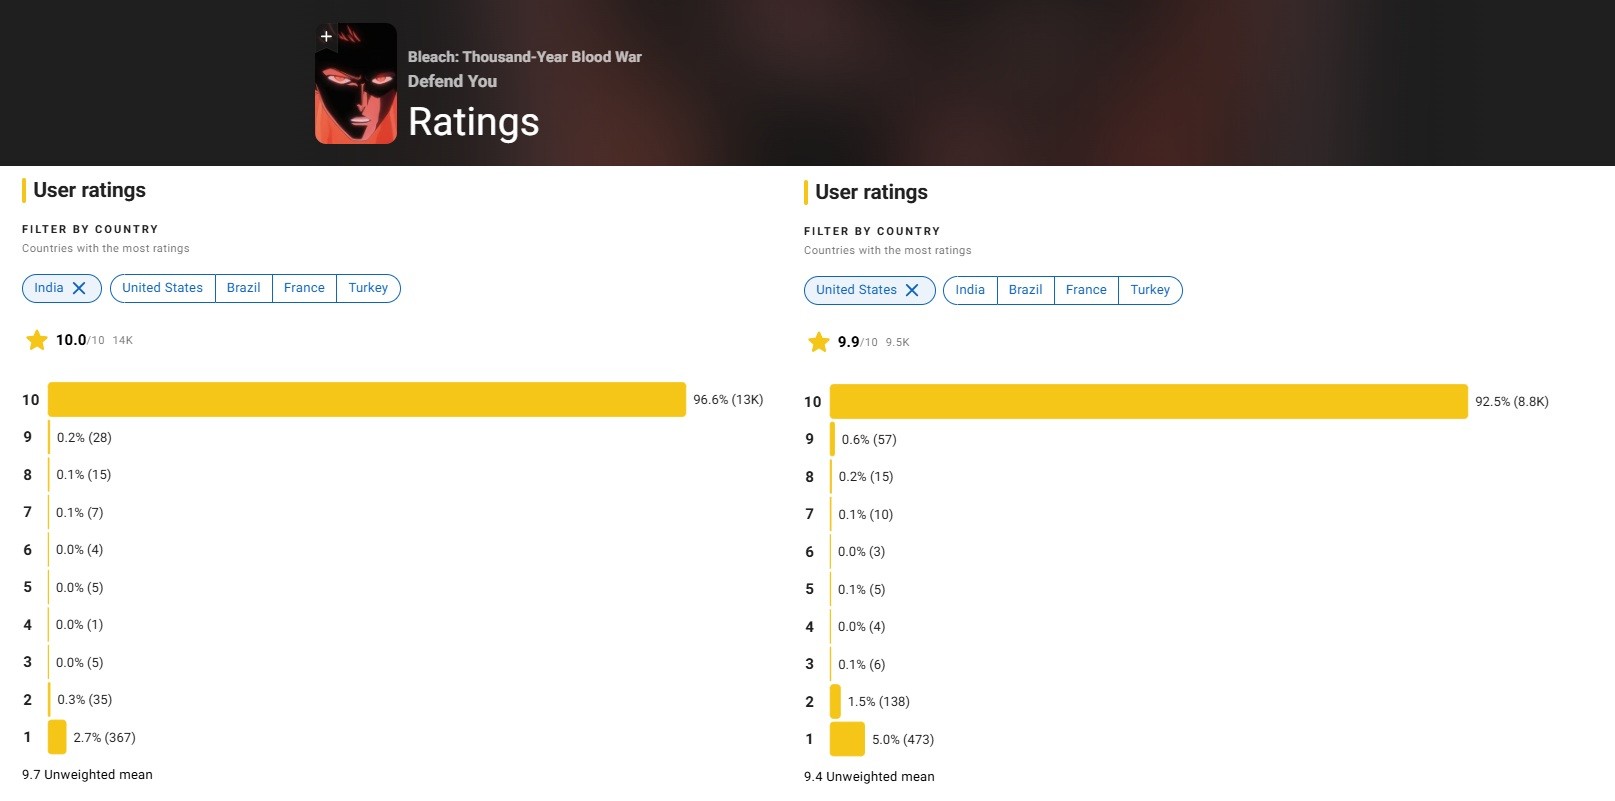1615x801 pixels.
Task: Select the 0.0% (1) value
Action: [80, 625]
